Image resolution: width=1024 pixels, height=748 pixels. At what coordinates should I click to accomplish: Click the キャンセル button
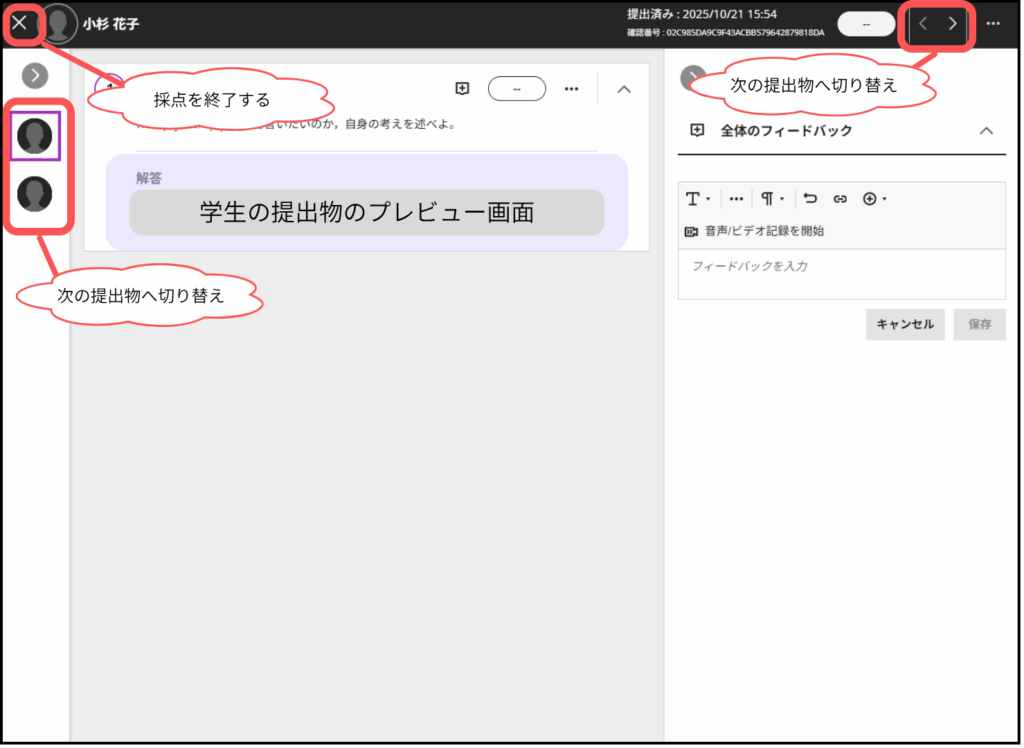[x=905, y=324]
